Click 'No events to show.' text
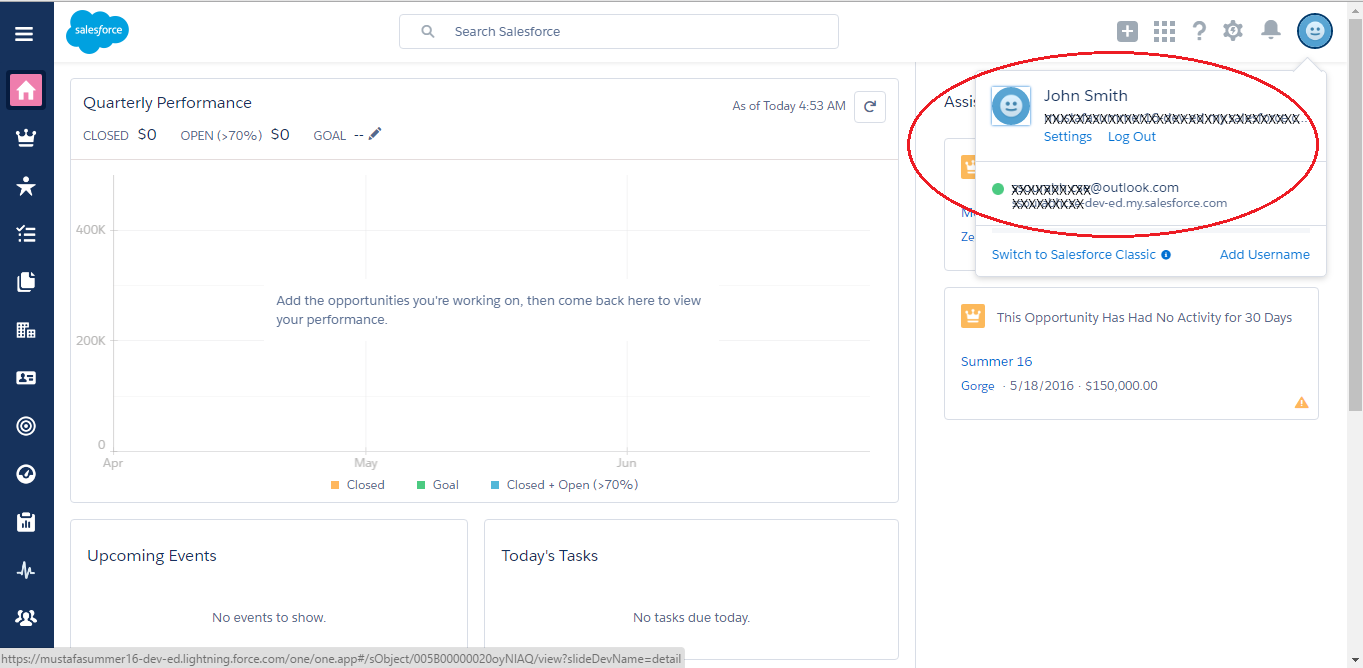Image resolution: width=1363 pixels, height=668 pixels. point(269,618)
